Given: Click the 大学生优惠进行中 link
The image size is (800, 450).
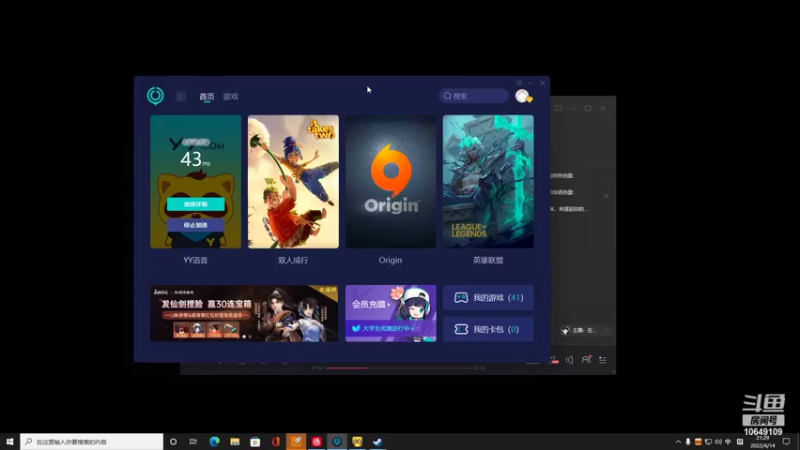Looking at the screenshot, I should (385, 328).
